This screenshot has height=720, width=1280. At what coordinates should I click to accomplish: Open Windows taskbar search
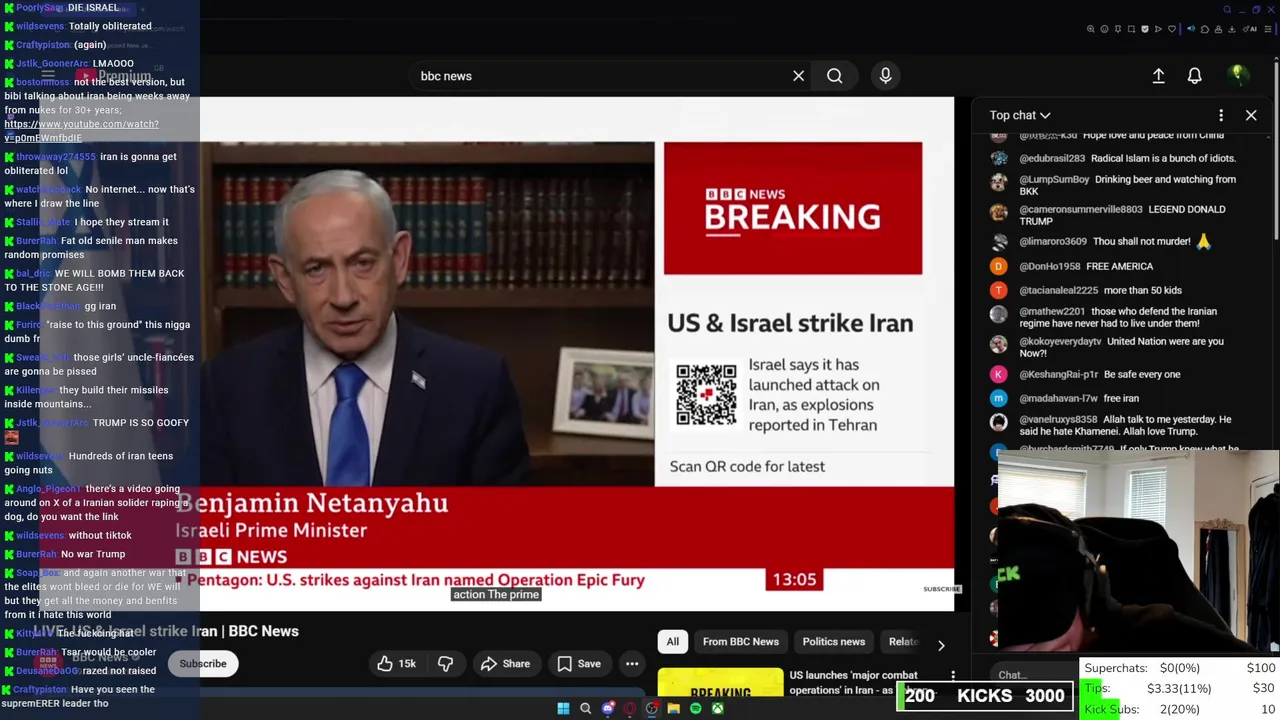pos(585,709)
